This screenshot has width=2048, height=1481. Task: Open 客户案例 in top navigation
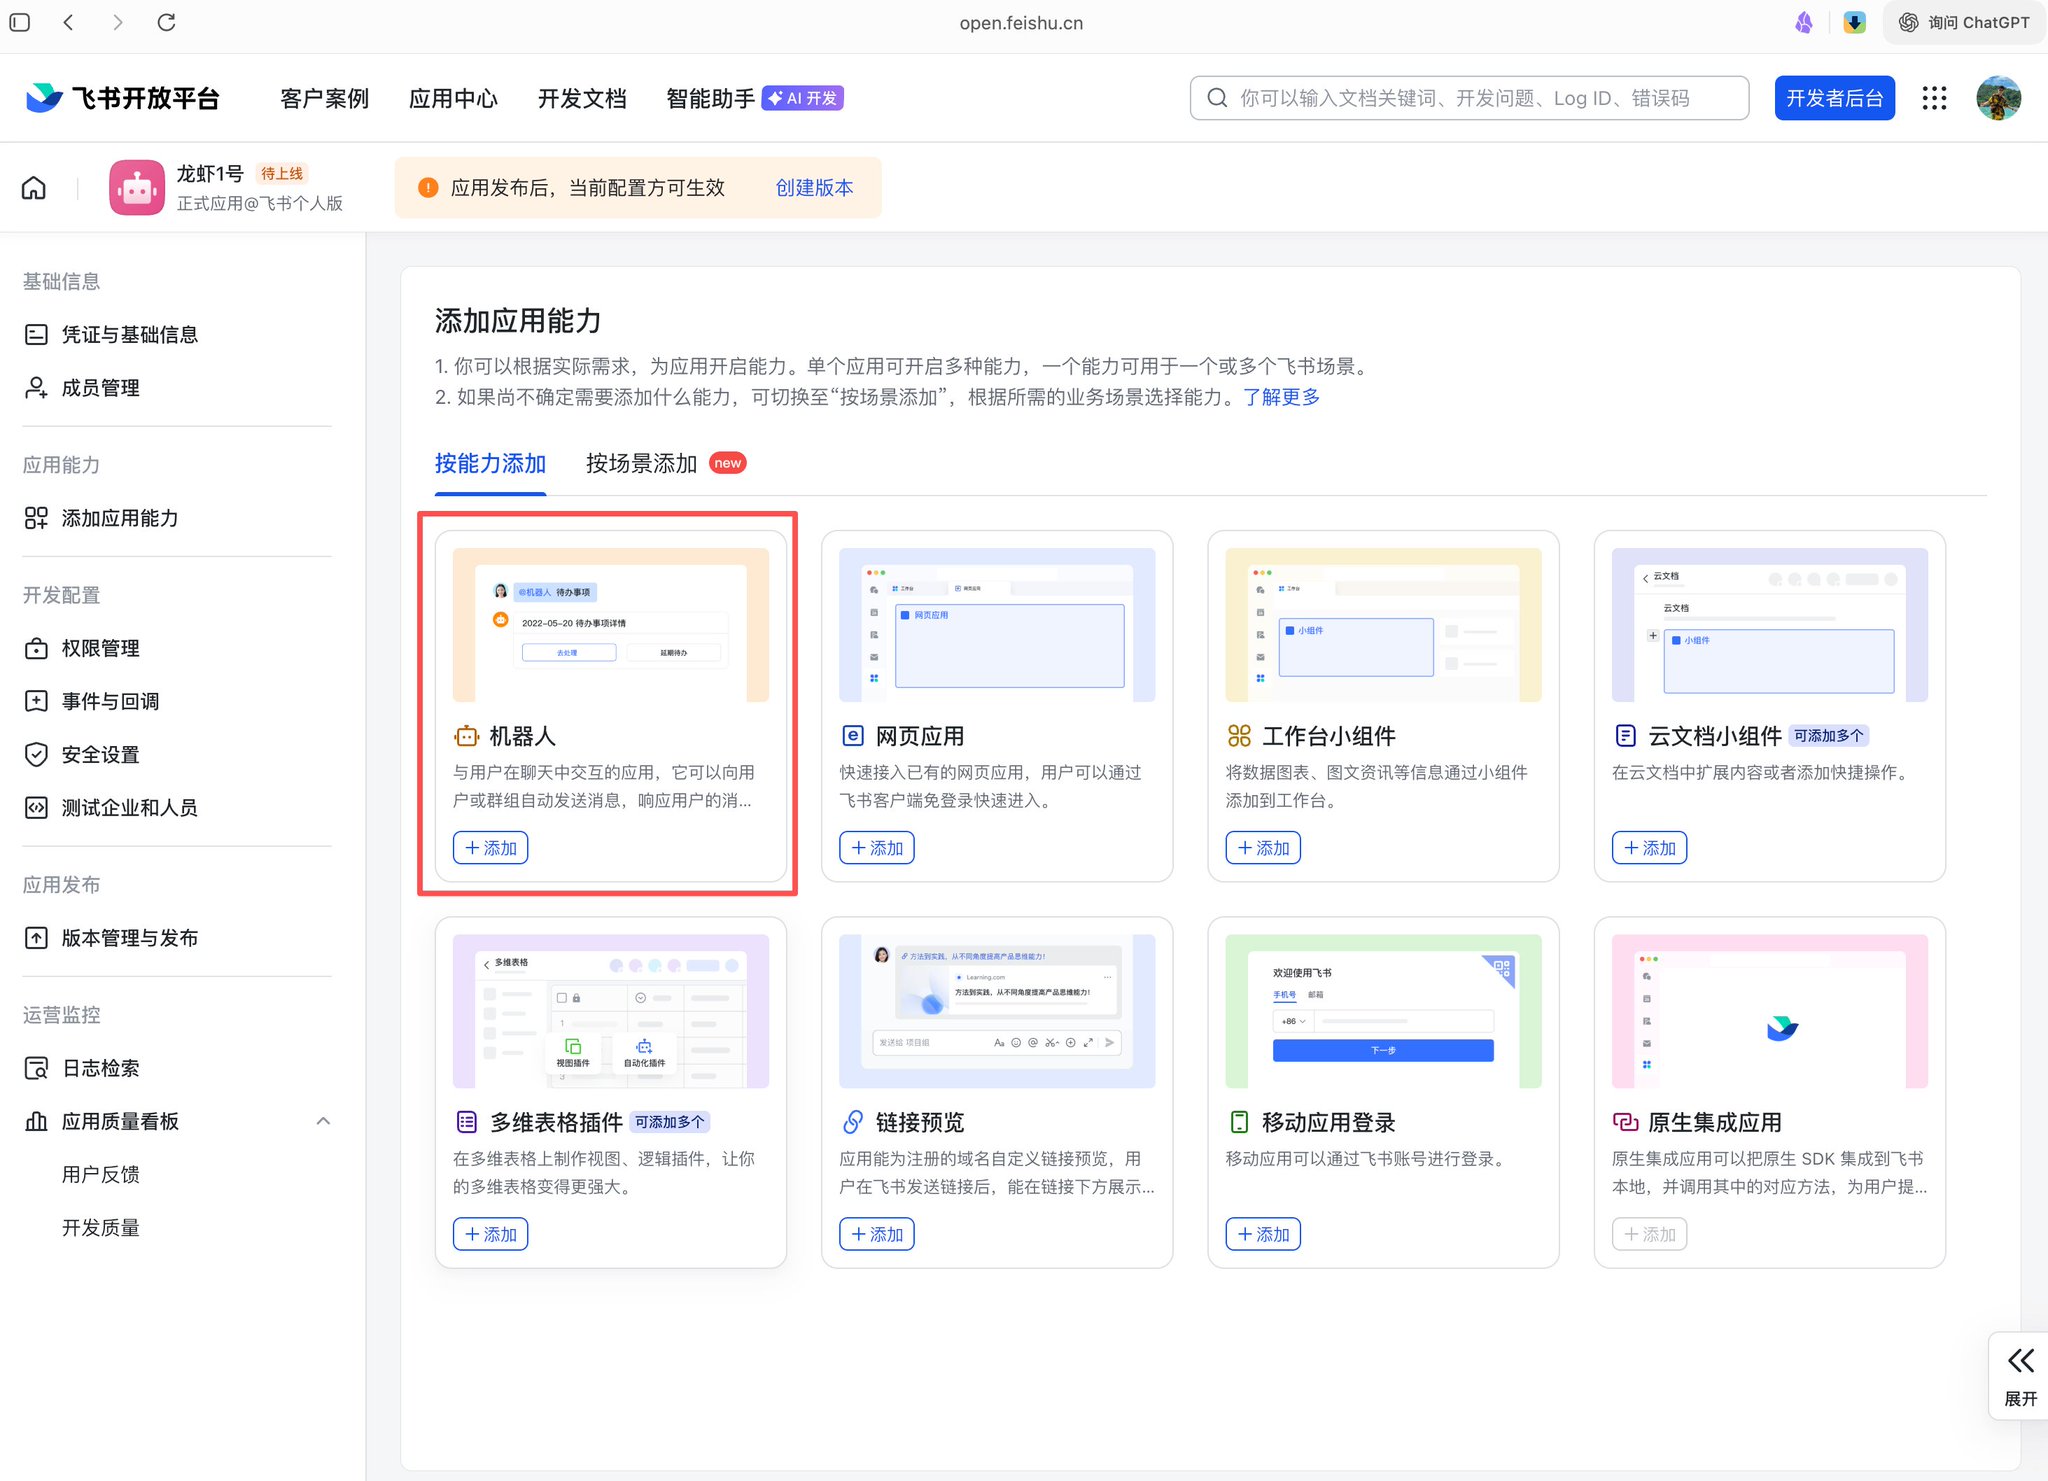[x=324, y=98]
